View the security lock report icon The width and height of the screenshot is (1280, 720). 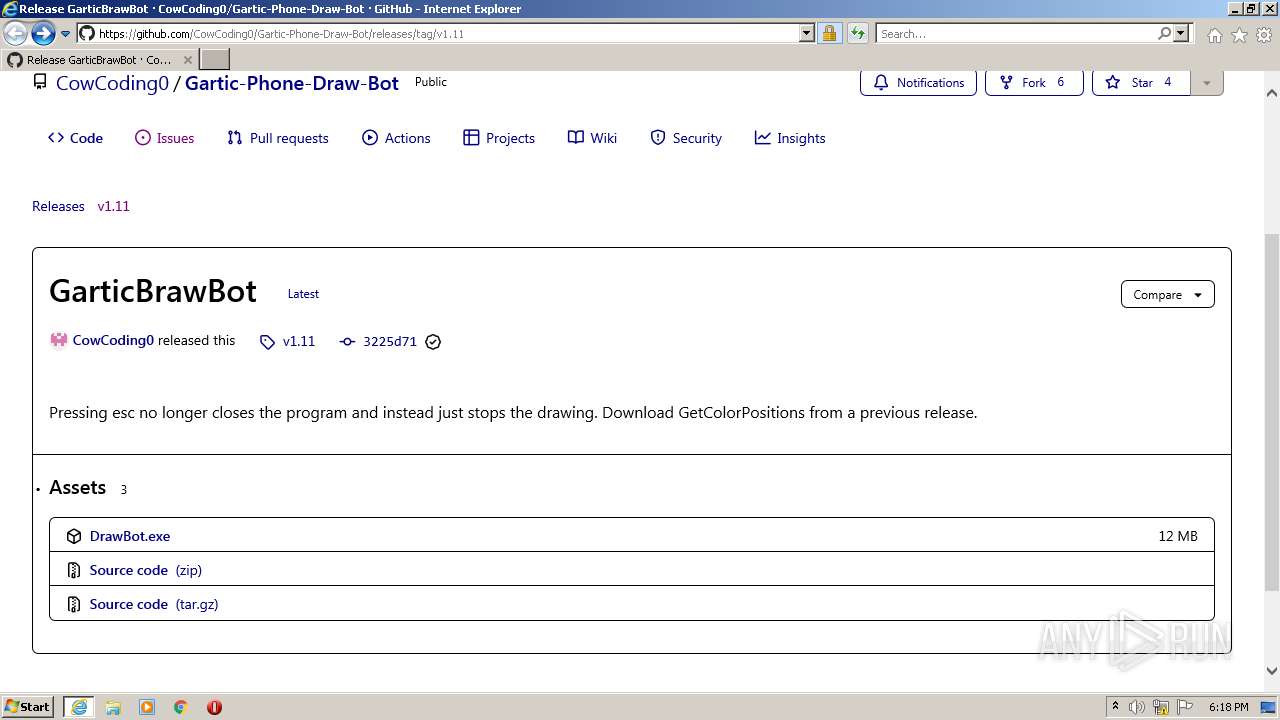coord(829,33)
